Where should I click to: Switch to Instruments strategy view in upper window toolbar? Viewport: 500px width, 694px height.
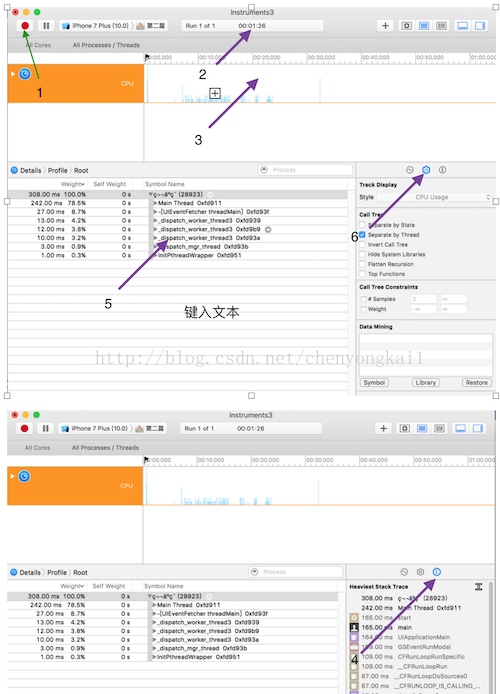(x=424, y=26)
